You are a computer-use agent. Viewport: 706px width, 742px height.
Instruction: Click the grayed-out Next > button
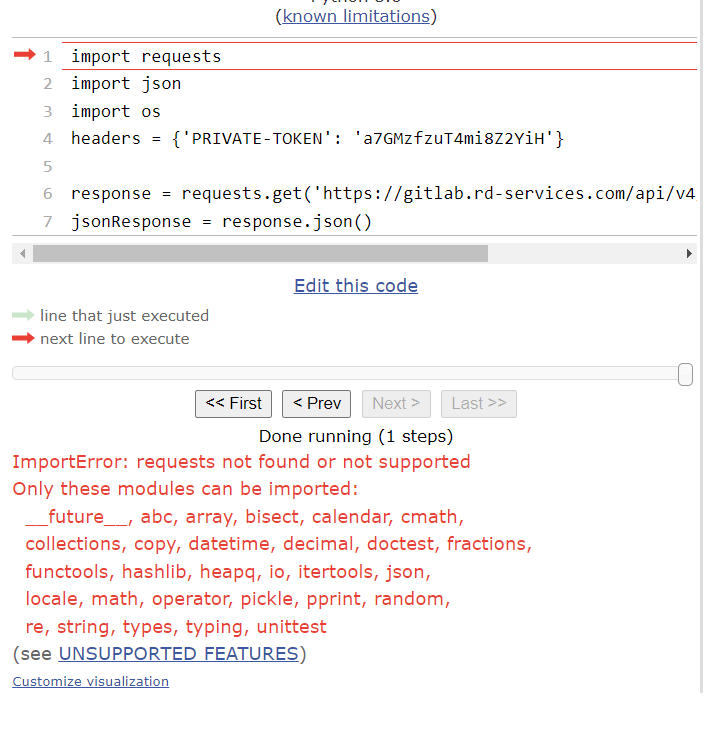click(396, 404)
